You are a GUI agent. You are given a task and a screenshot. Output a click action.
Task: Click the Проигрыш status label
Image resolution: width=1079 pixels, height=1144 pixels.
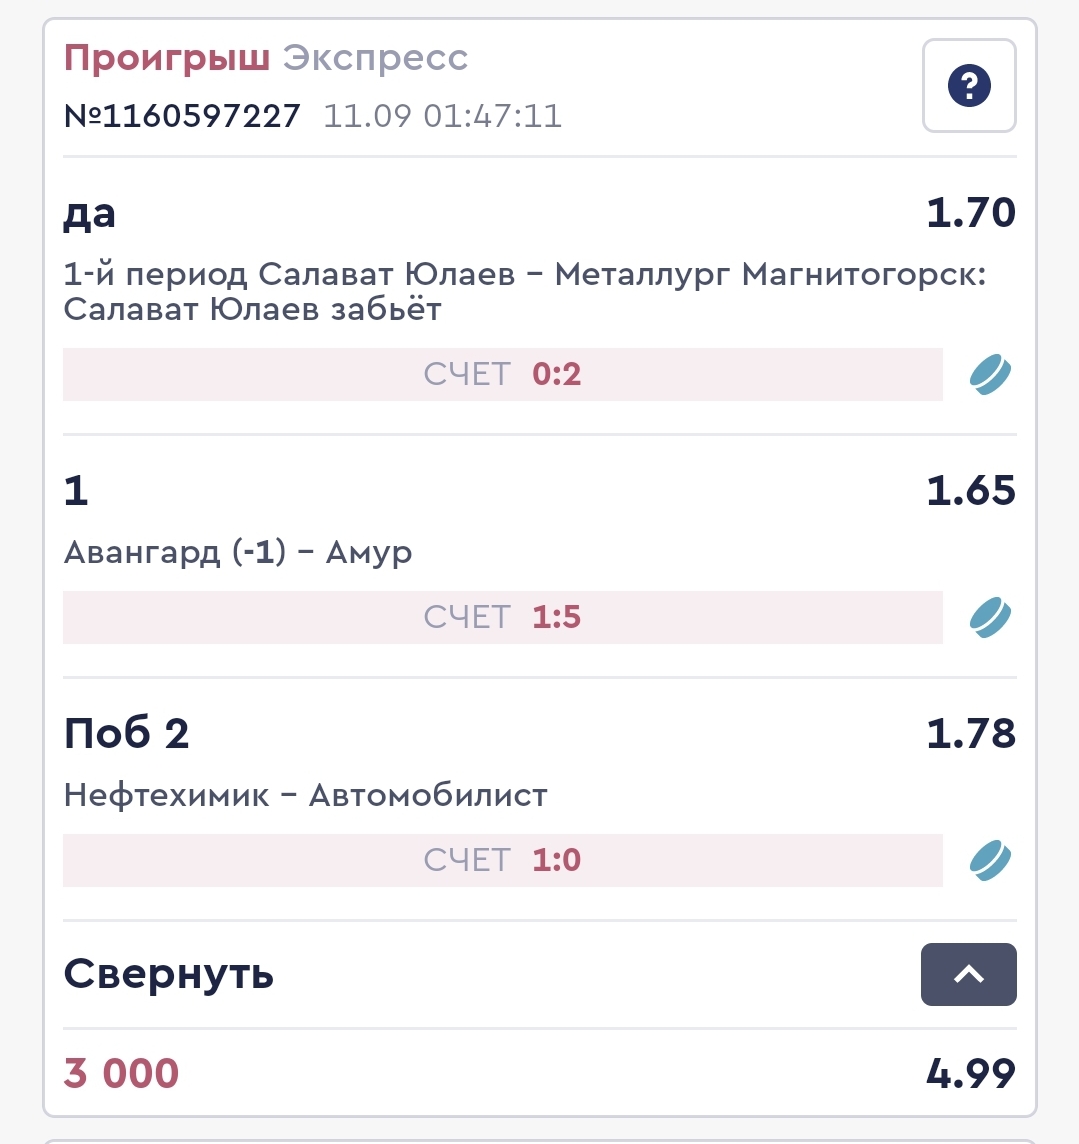(166, 59)
